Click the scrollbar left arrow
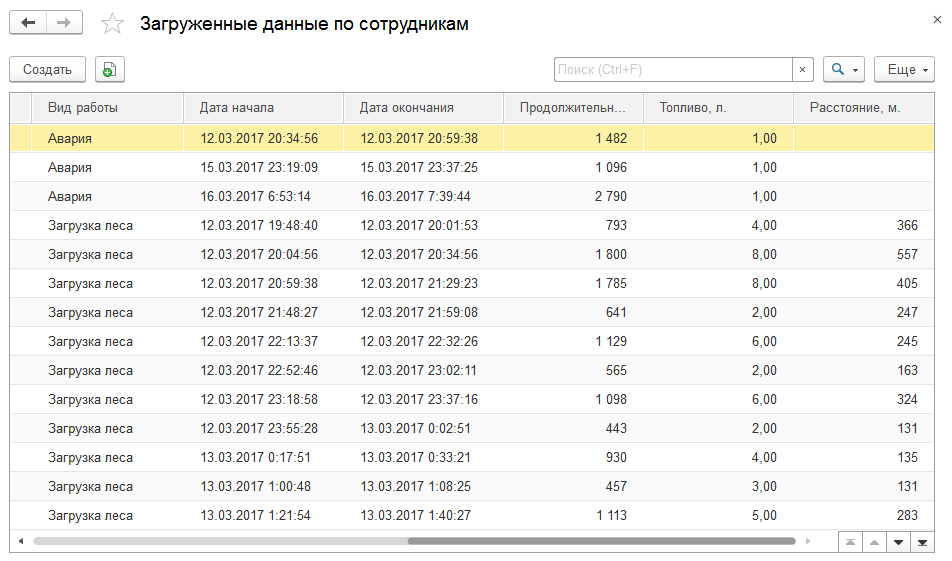The width and height of the screenshot is (952, 561). coord(21,540)
